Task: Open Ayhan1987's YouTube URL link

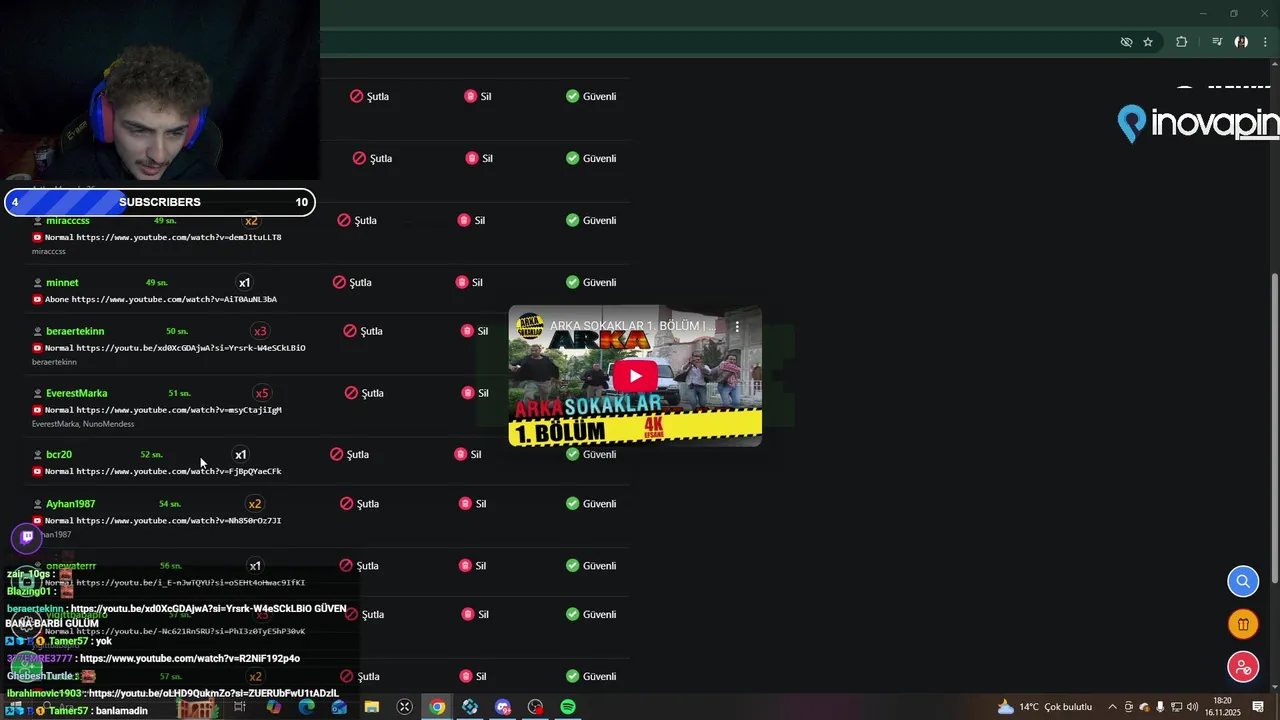Action: (179, 521)
